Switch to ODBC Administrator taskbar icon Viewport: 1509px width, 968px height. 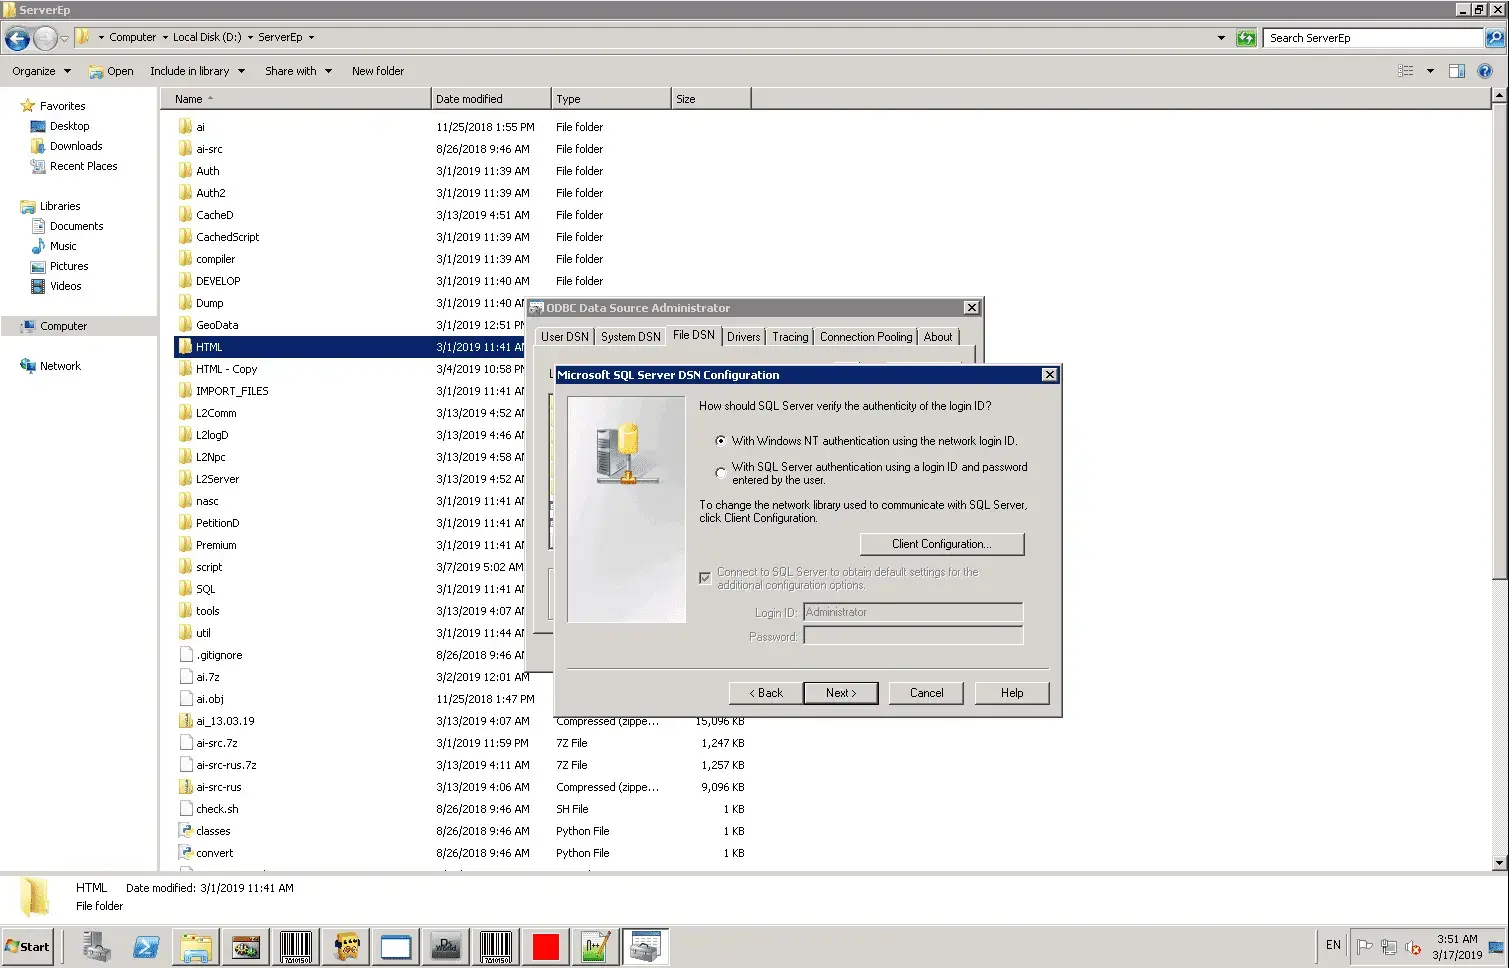(646, 946)
